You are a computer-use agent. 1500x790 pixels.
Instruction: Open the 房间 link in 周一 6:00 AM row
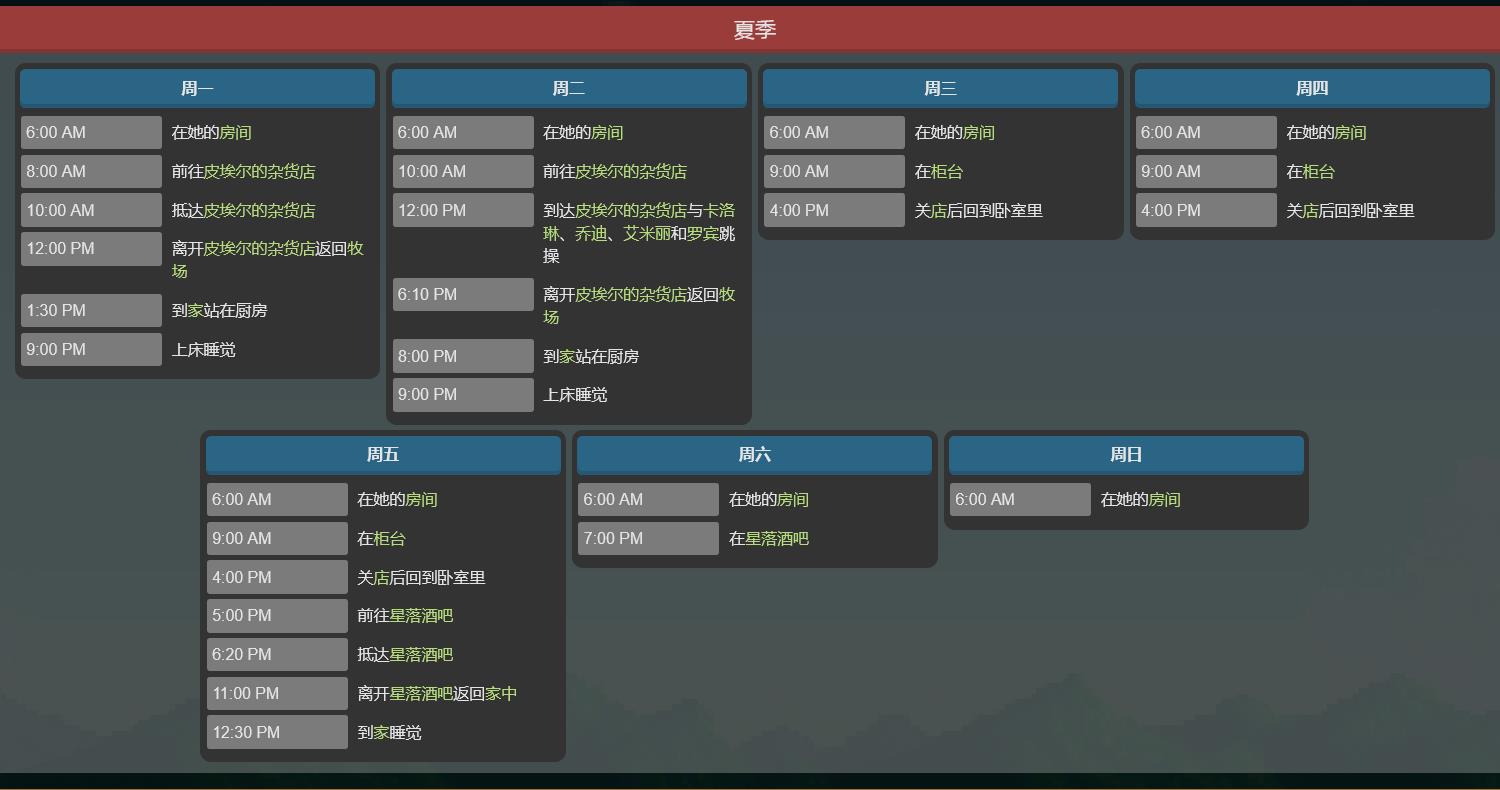236,132
